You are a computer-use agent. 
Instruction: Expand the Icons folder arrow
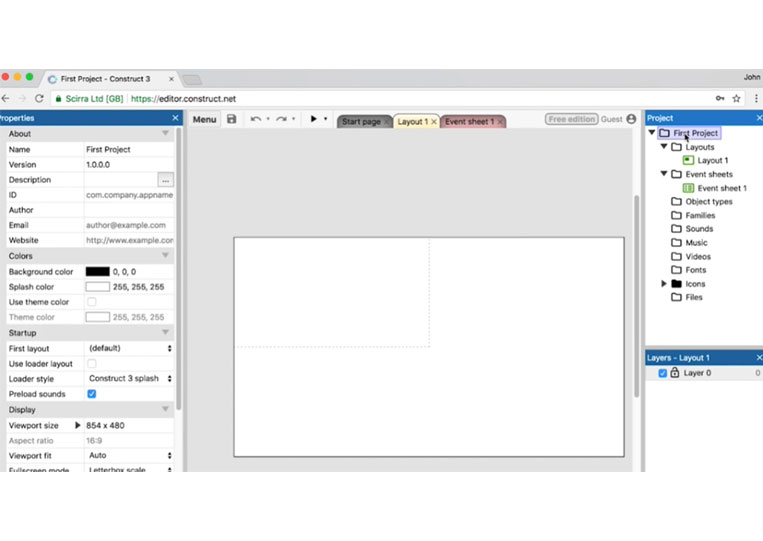point(664,284)
